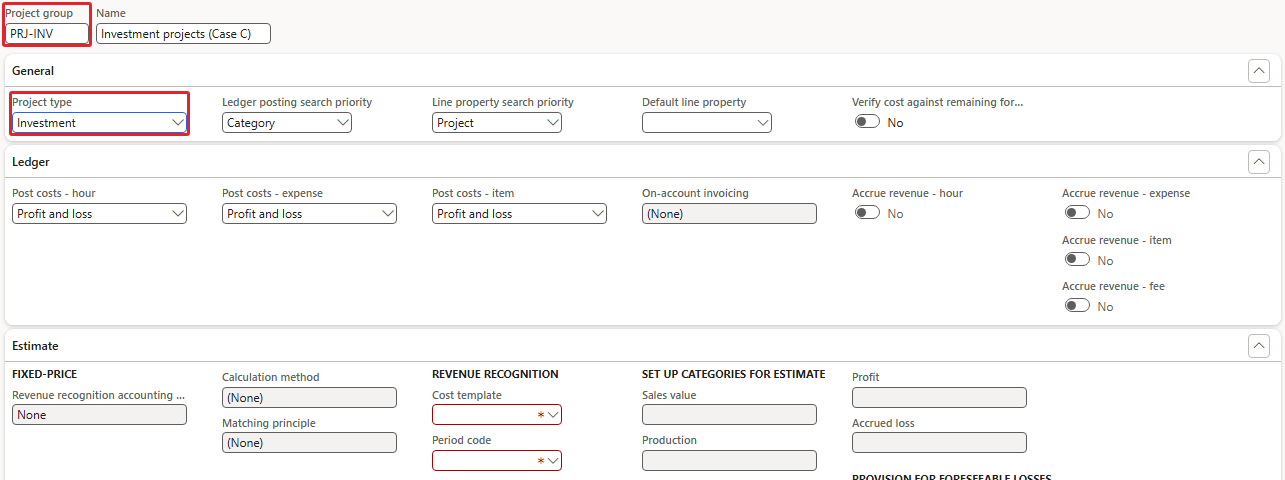Toggle Accrue revenue - fee switch
Screen dimensions: 1285x480
[1077, 305]
